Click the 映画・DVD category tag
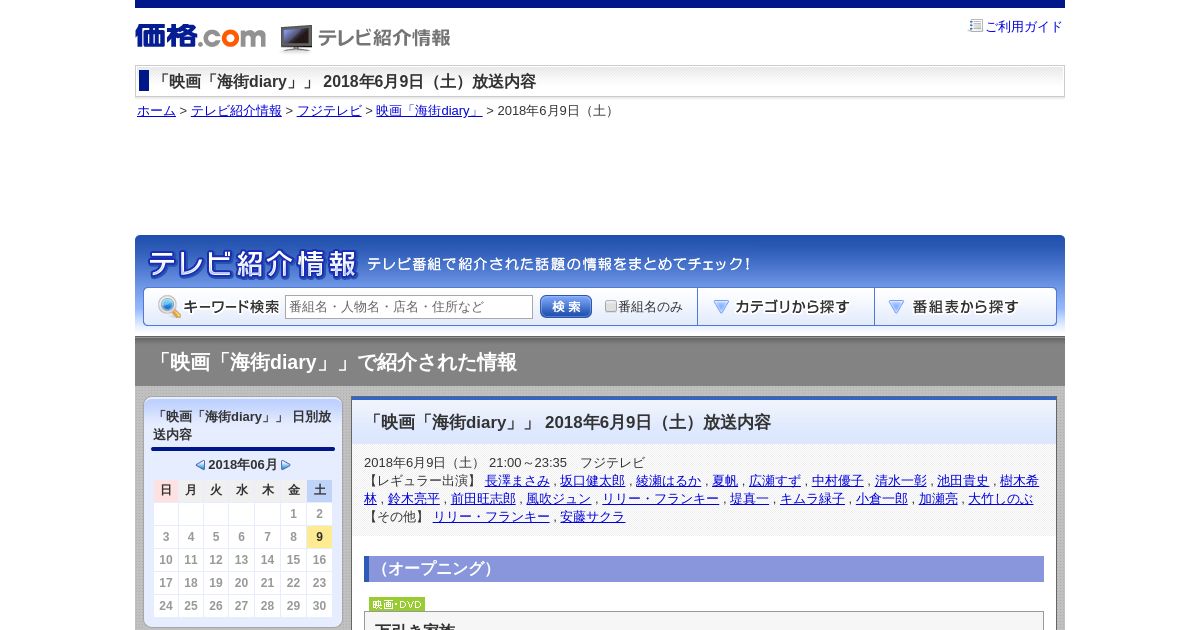The height and width of the screenshot is (630, 1200). [x=397, y=604]
